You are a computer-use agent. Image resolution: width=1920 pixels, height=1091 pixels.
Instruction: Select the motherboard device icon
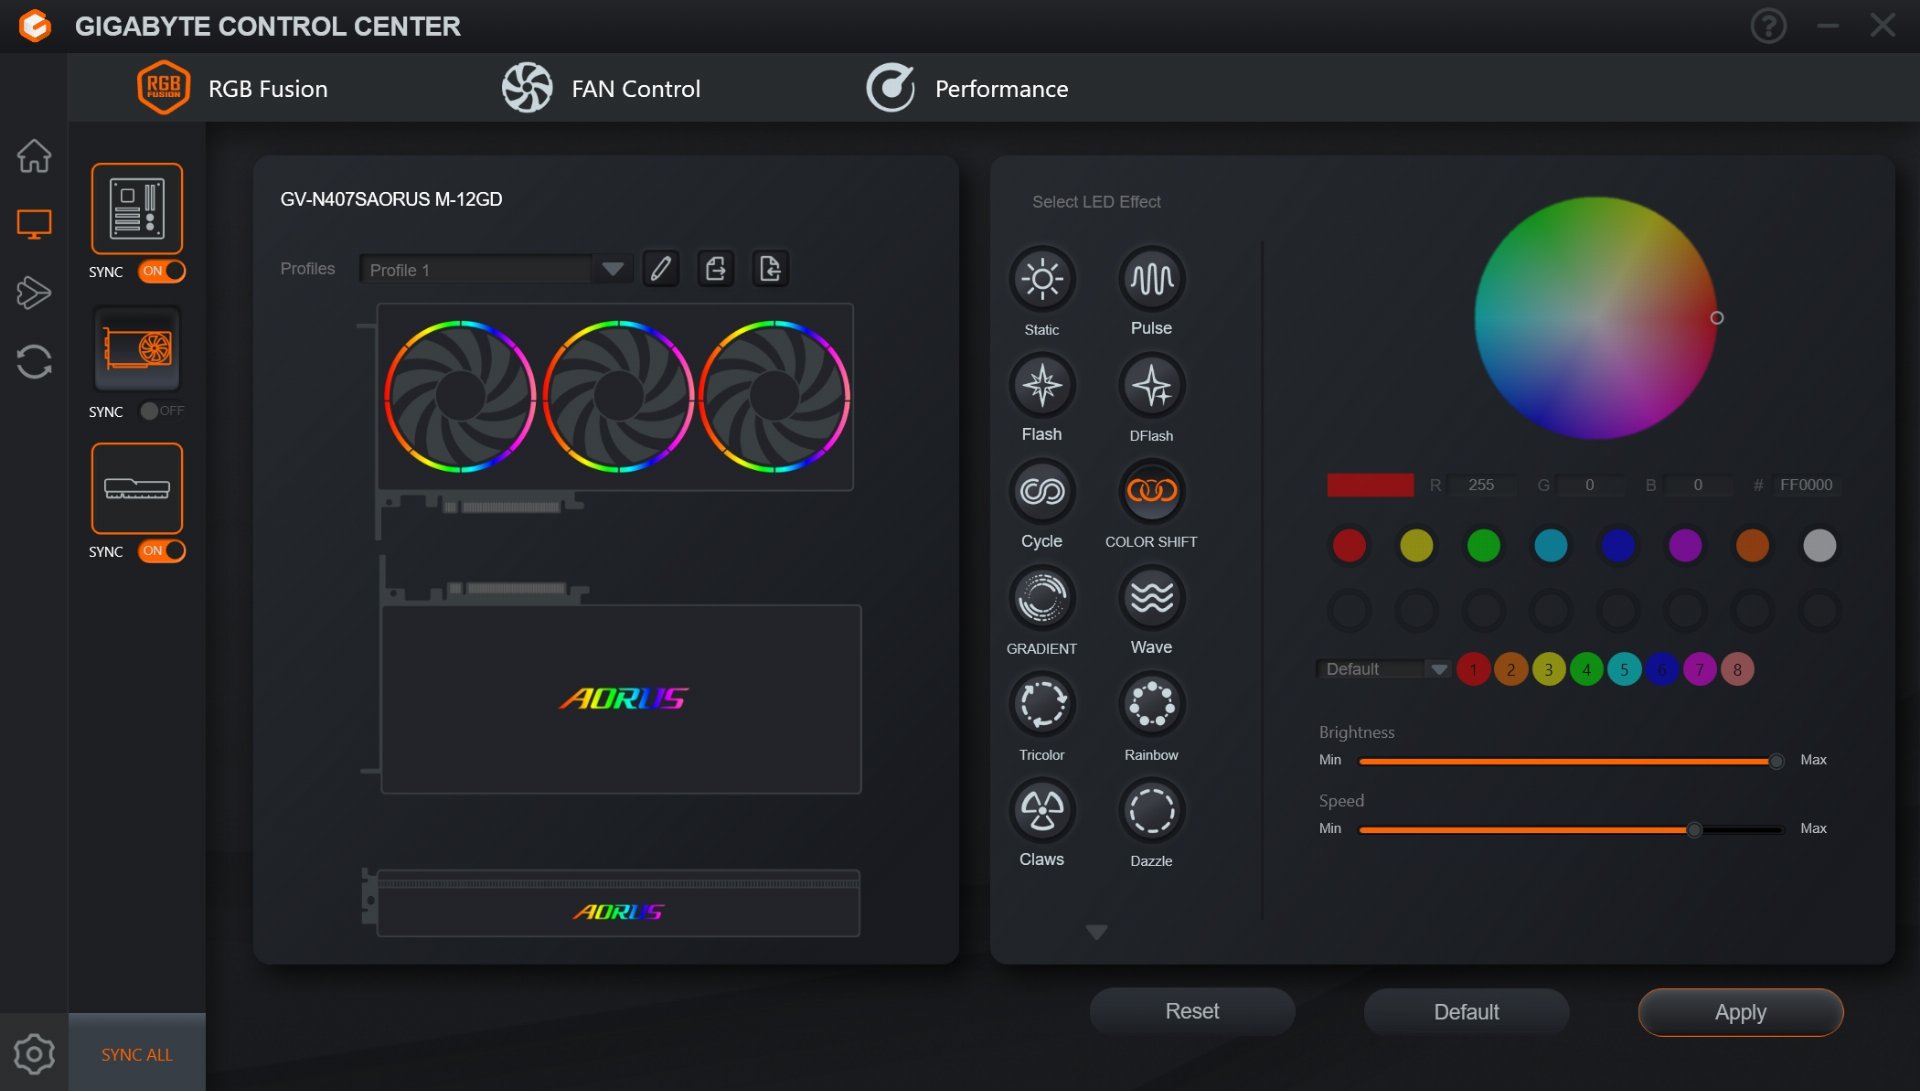tap(137, 208)
